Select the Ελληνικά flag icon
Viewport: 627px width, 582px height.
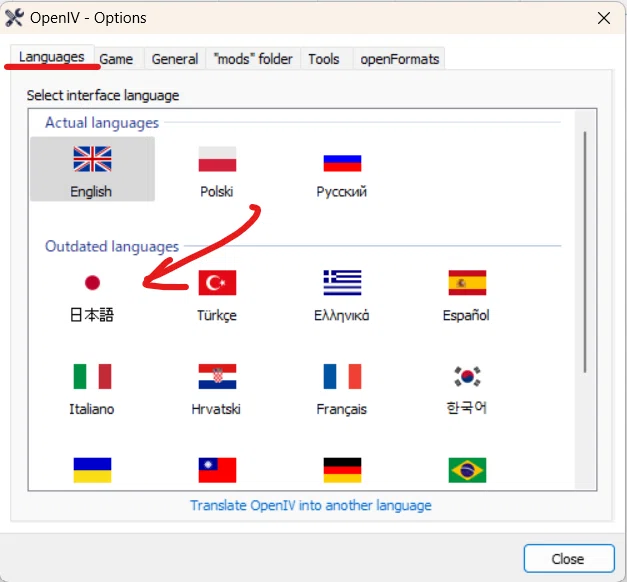(342, 283)
